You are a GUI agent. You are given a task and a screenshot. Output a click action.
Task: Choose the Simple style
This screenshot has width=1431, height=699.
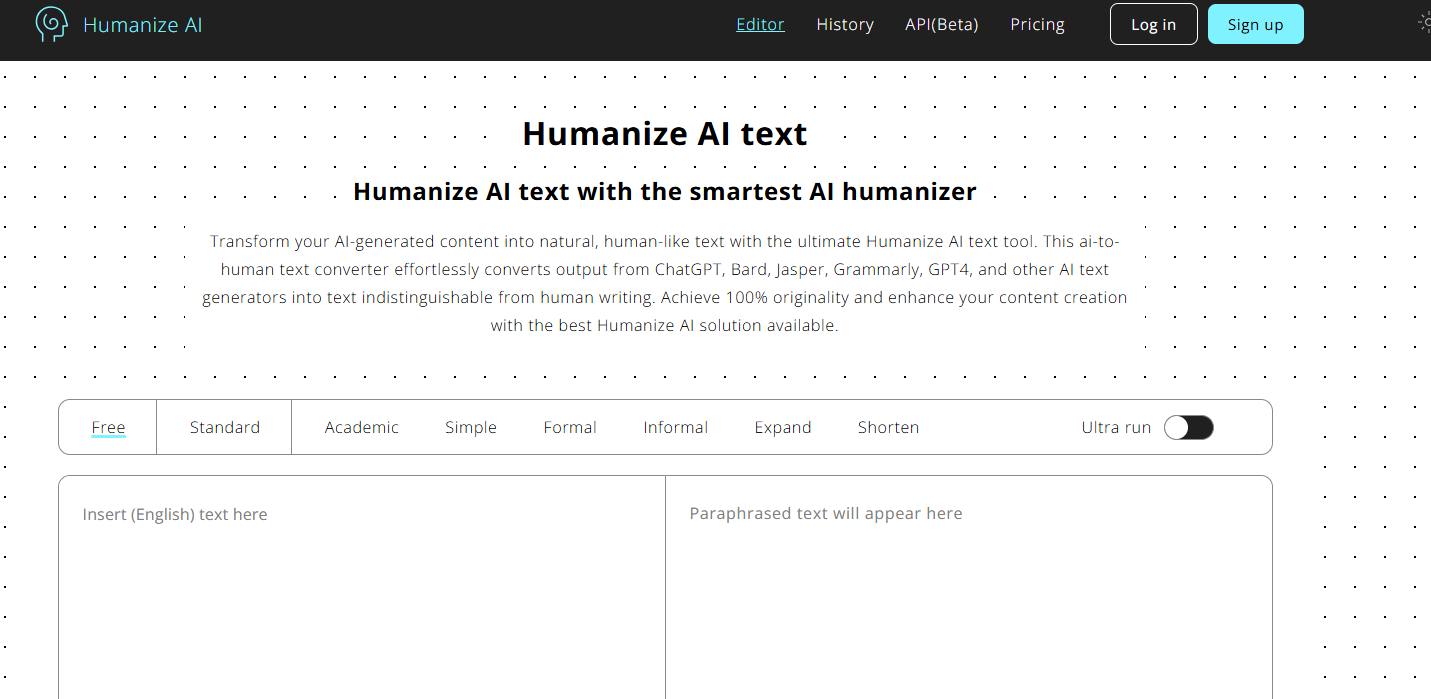click(x=471, y=427)
